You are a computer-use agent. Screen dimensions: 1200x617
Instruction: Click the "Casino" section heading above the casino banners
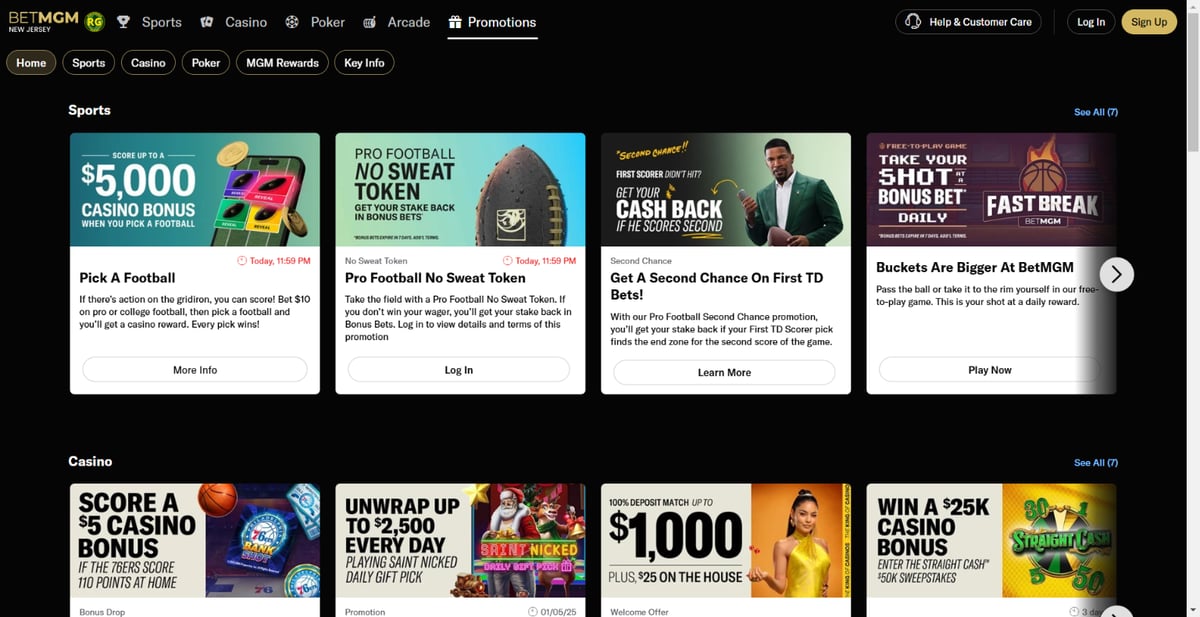[90, 461]
